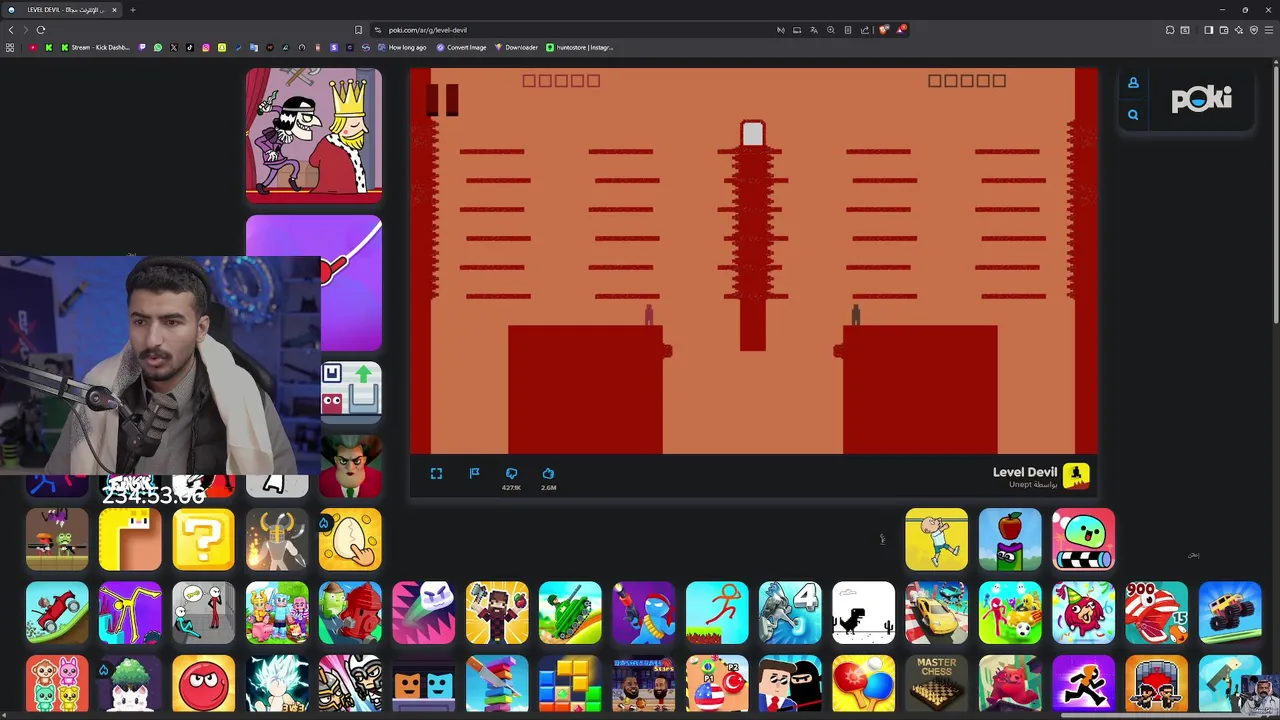Bookmark this page using the bookmark icon
Screen dimensions: 1280x720
click(359, 30)
